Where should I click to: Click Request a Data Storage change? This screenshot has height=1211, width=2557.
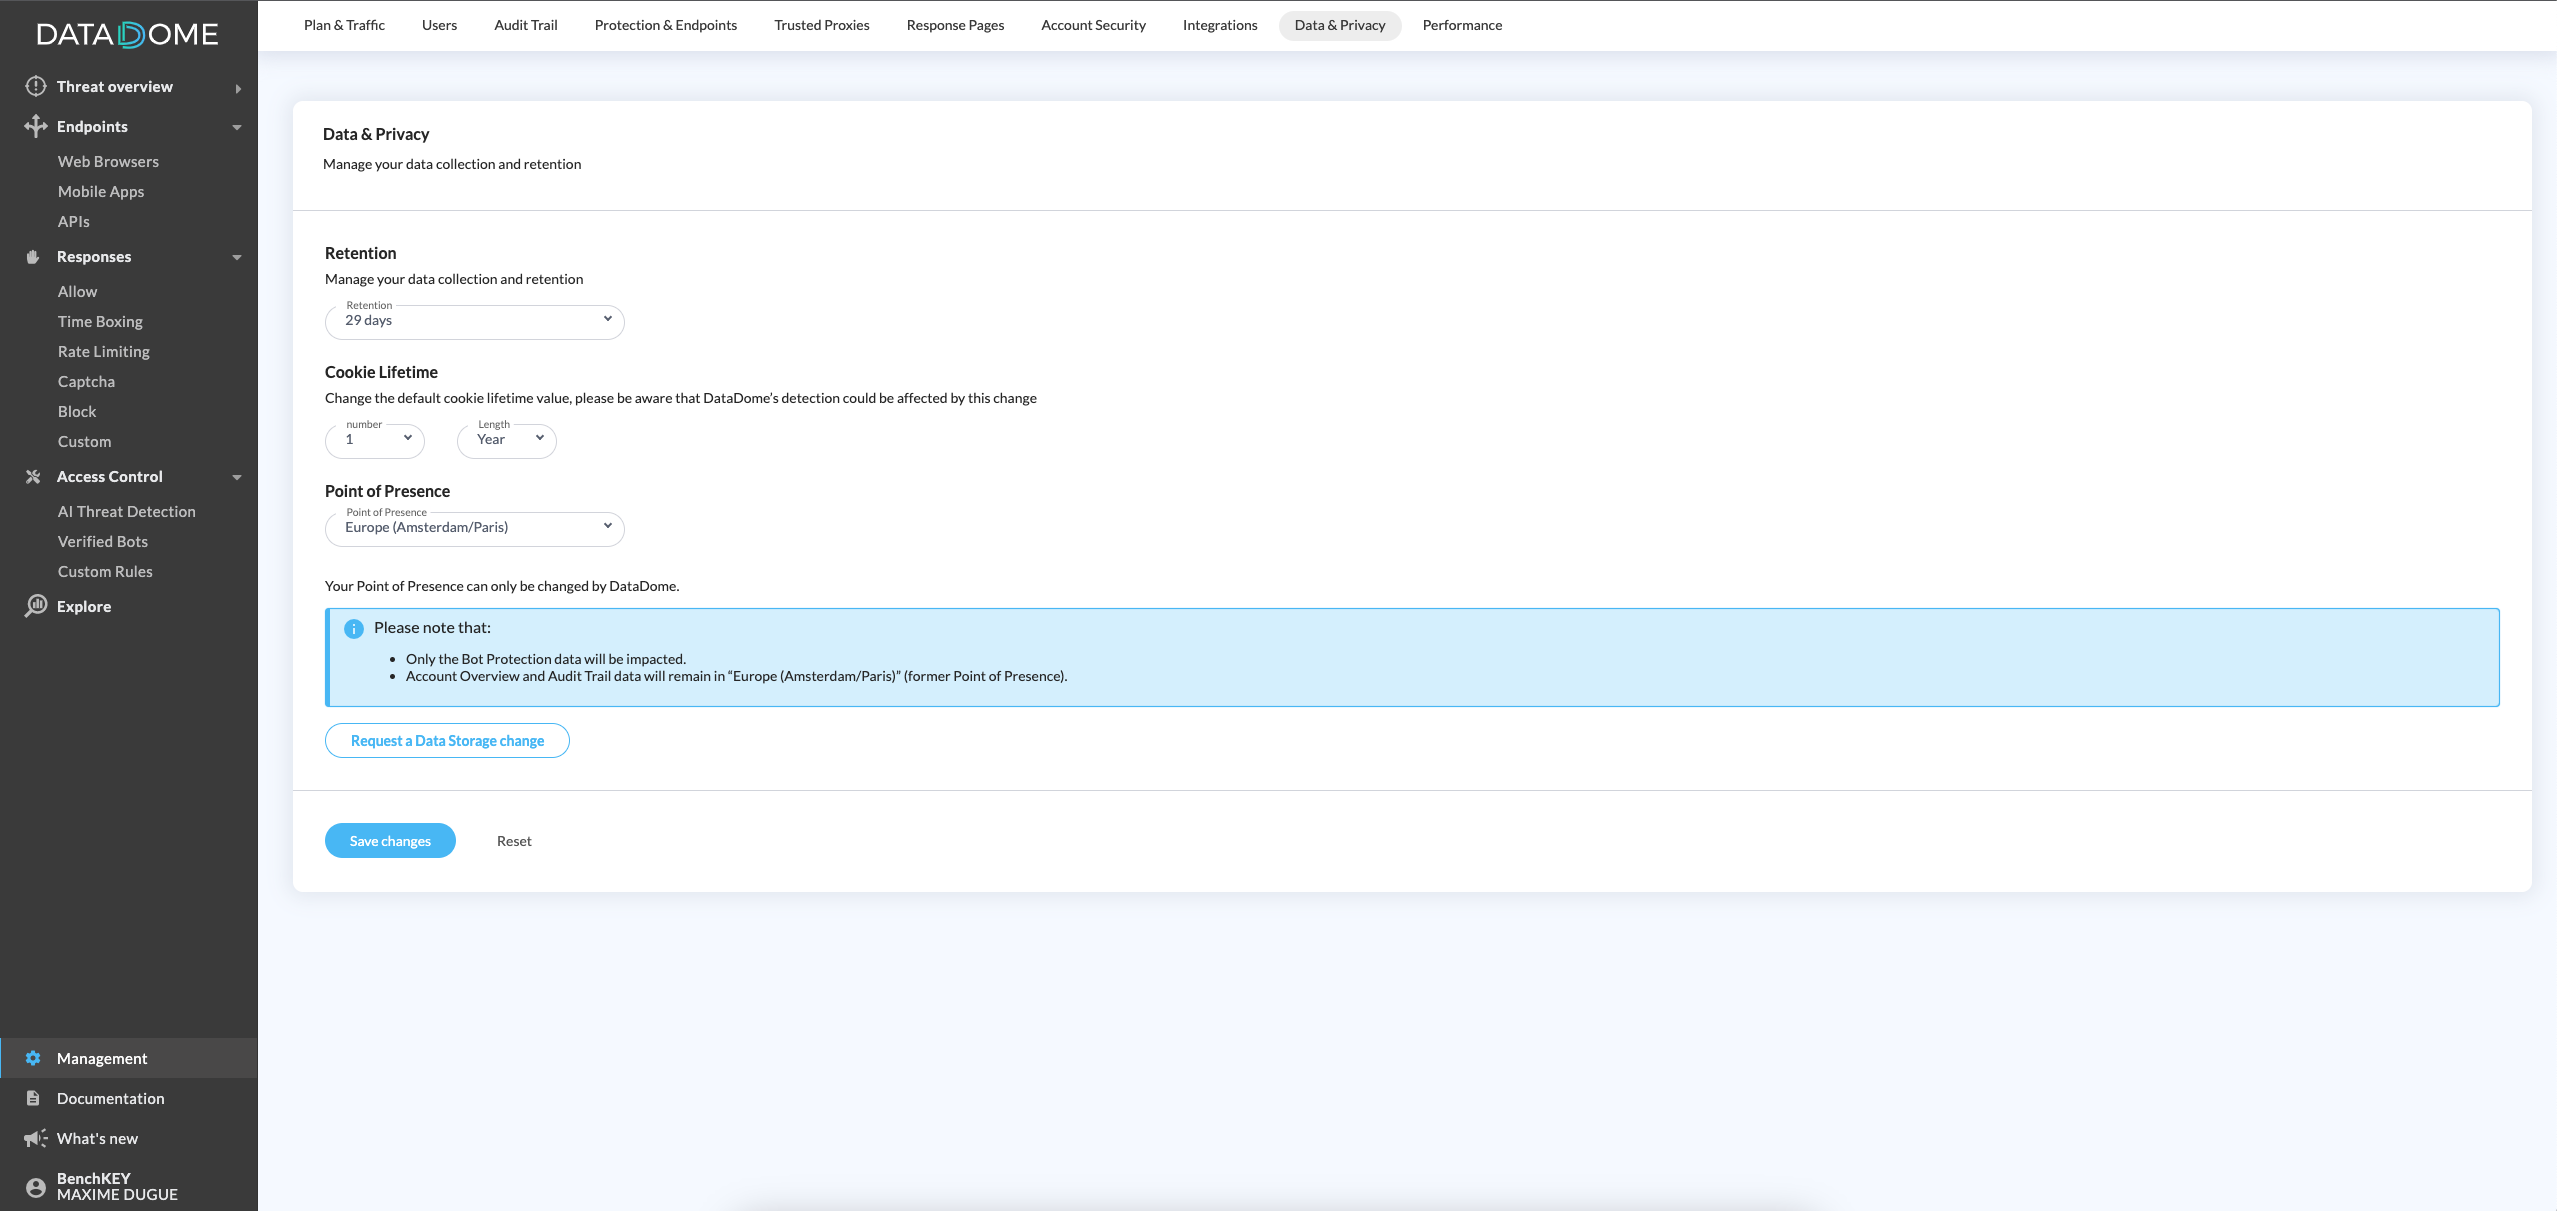pyautogui.click(x=447, y=741)
